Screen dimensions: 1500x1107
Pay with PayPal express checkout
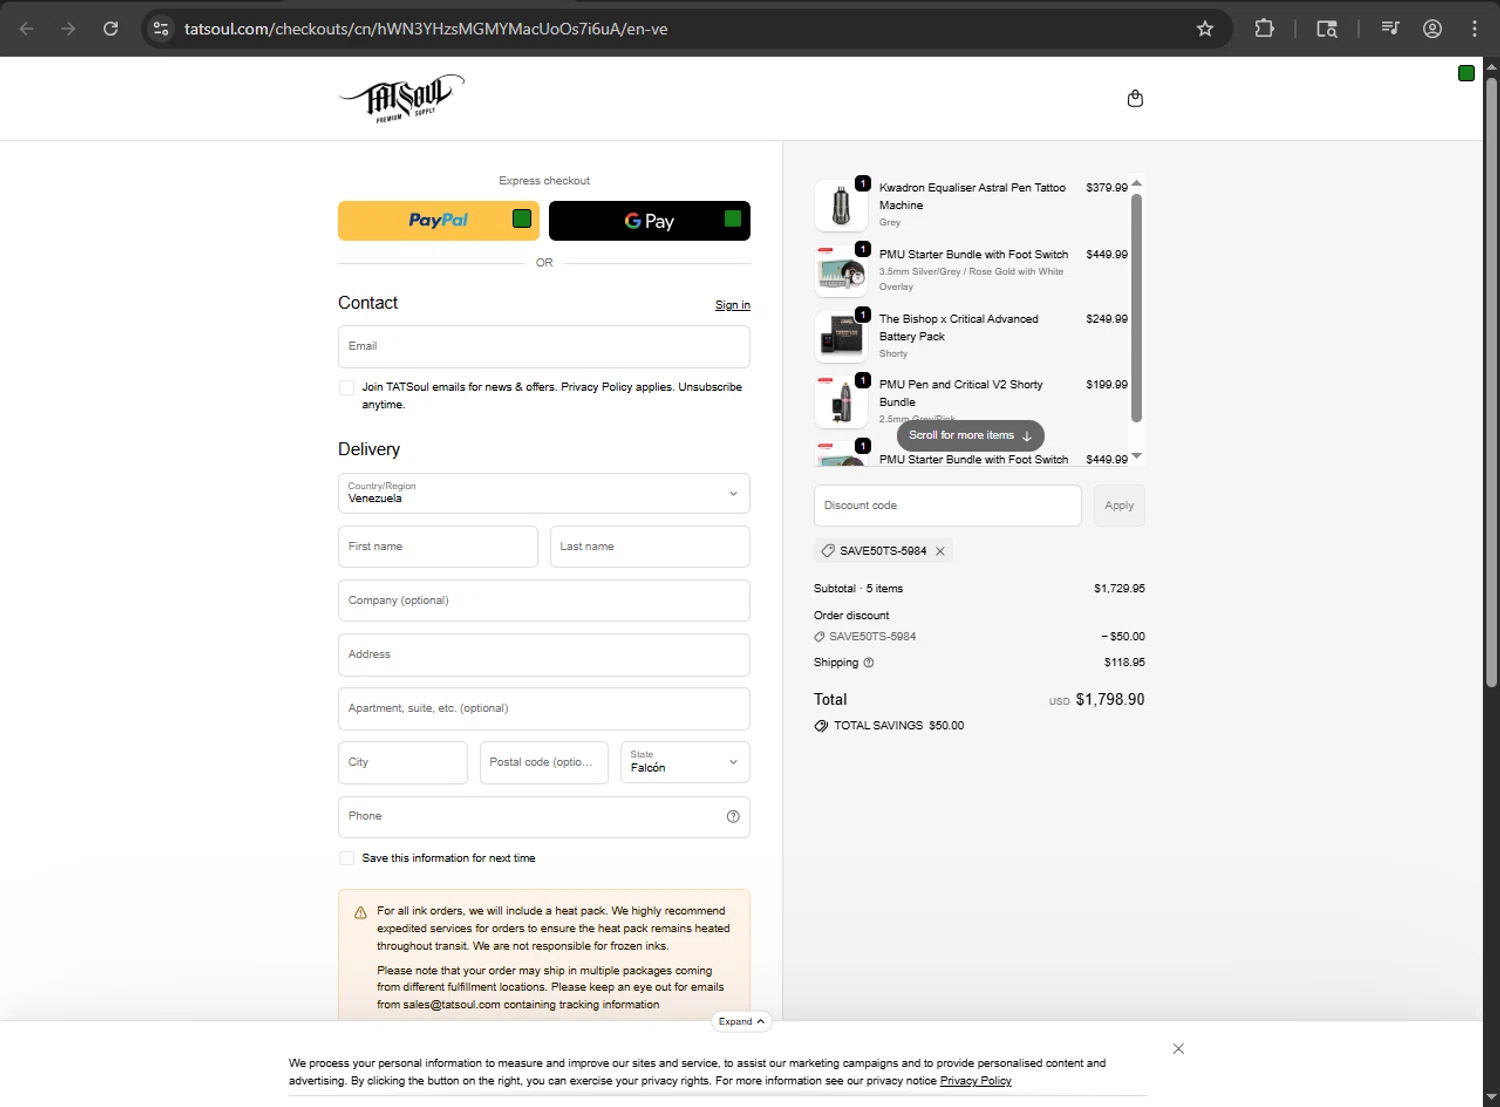pyautogui.click(x=438, y=221)
